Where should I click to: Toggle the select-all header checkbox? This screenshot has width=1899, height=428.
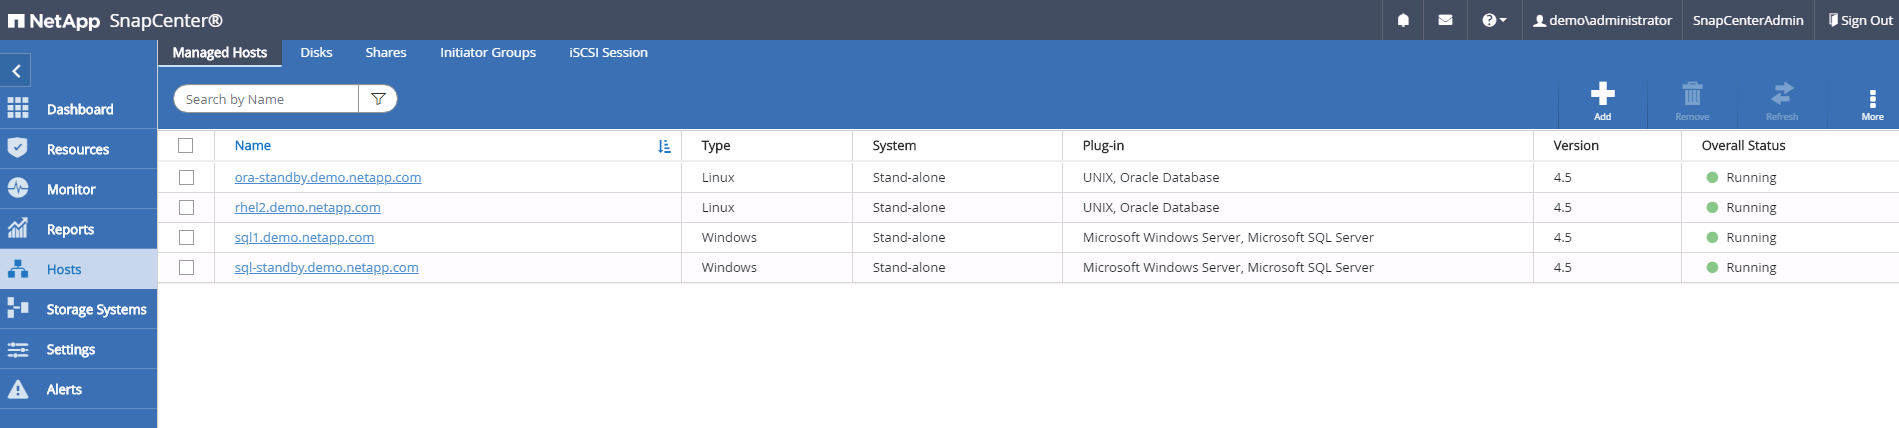pyautogui.click(x=186, y=145)
